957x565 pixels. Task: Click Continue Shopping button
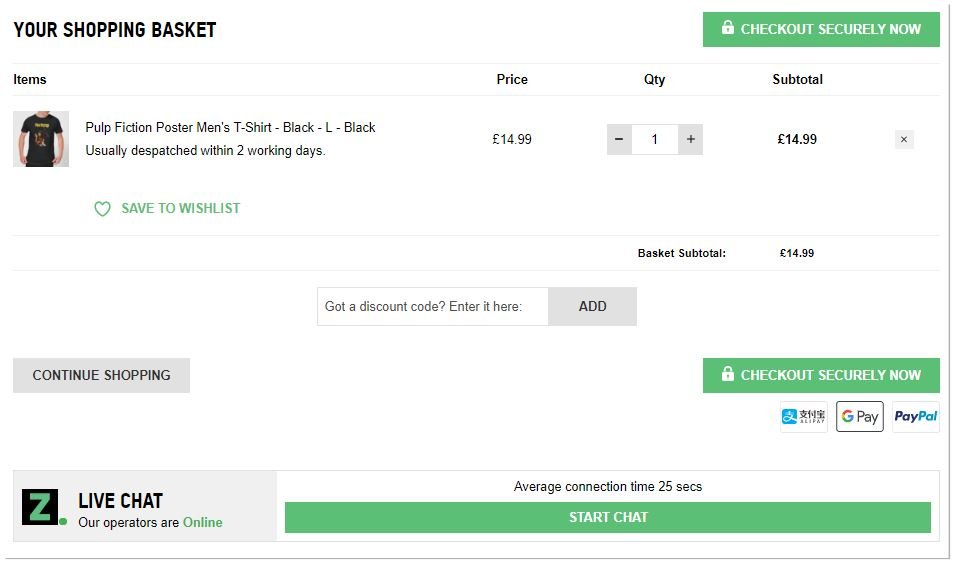pos(101,375)
